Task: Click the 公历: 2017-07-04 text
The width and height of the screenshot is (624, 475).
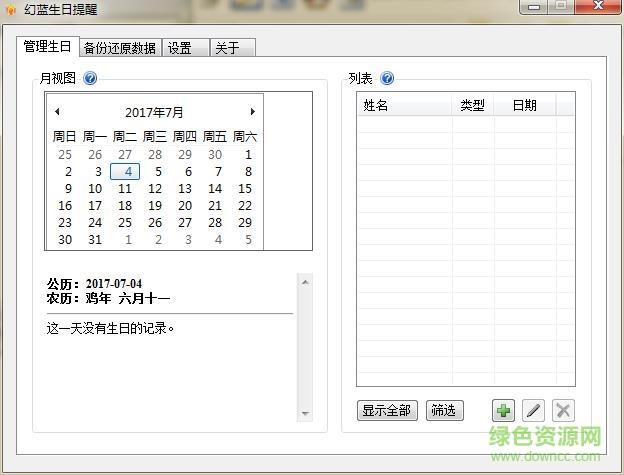Action: click(x=94, y=284)
